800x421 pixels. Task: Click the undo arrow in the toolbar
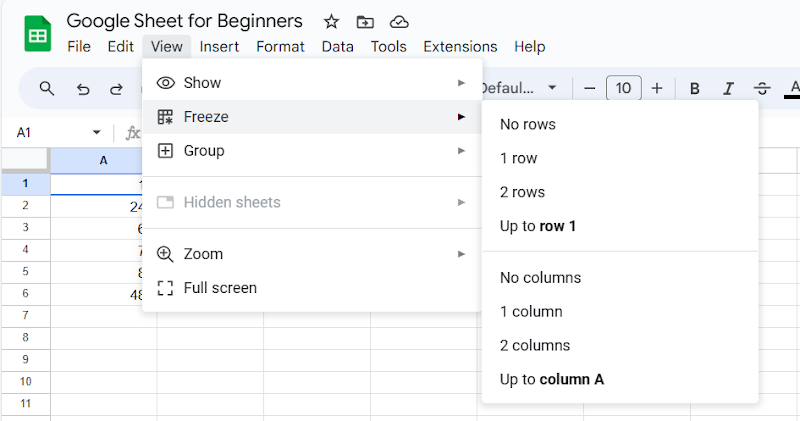(x=83, y=90)
